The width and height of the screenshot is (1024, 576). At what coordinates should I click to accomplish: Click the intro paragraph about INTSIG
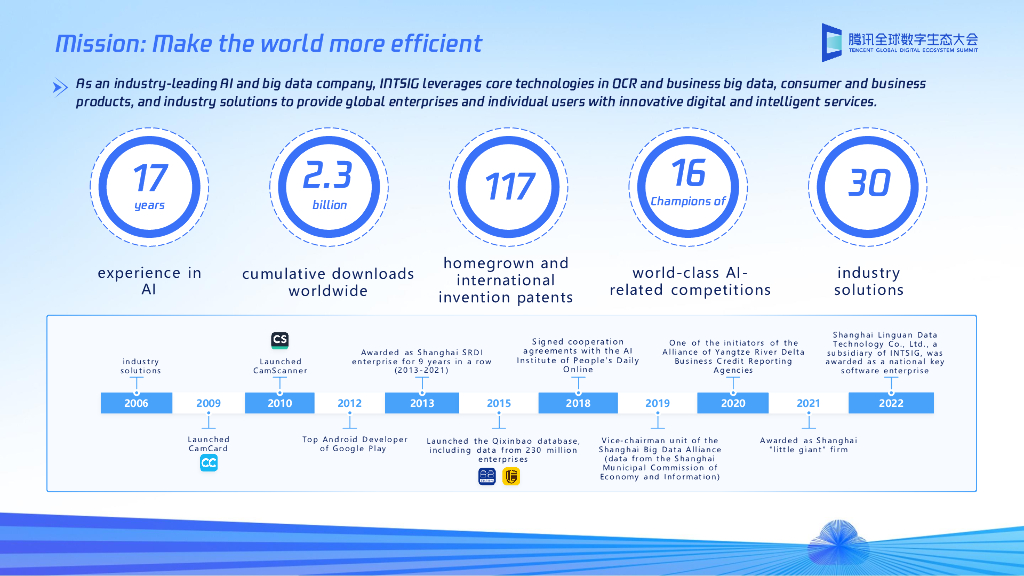[x=500, y=93]
